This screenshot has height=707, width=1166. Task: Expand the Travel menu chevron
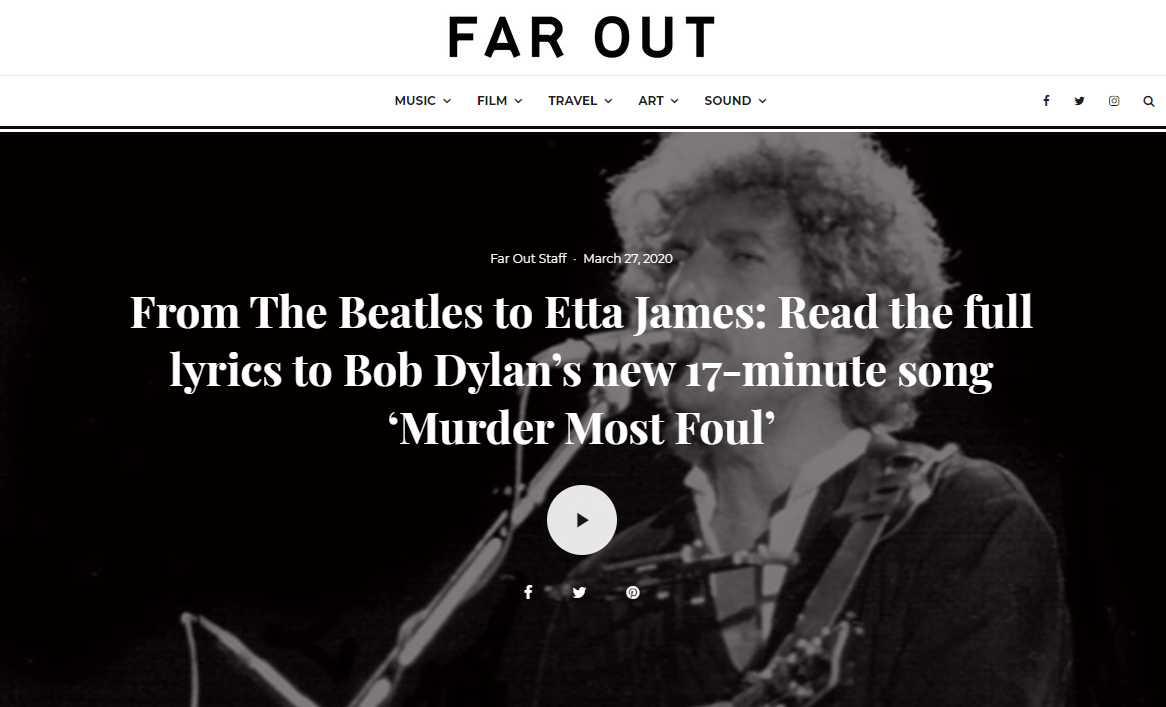coord(608,101)
